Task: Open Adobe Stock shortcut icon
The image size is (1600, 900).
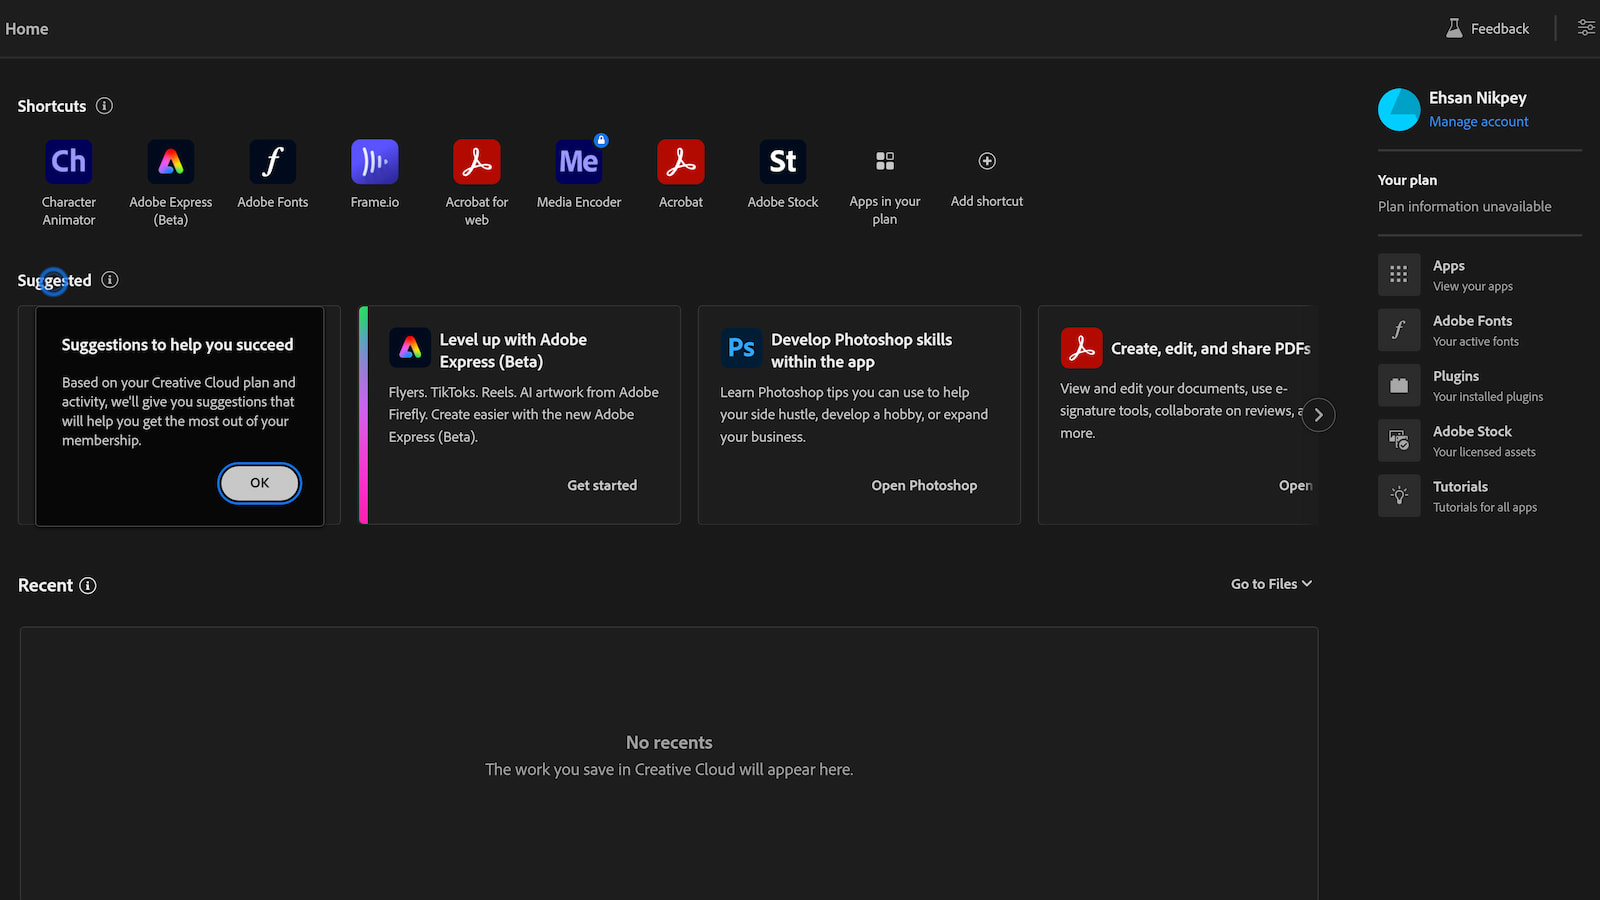Action: [x=783, y=162]
